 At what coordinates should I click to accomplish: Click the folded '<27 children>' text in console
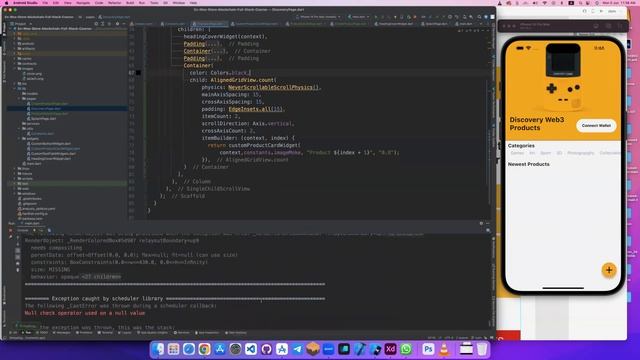[101, 276]
